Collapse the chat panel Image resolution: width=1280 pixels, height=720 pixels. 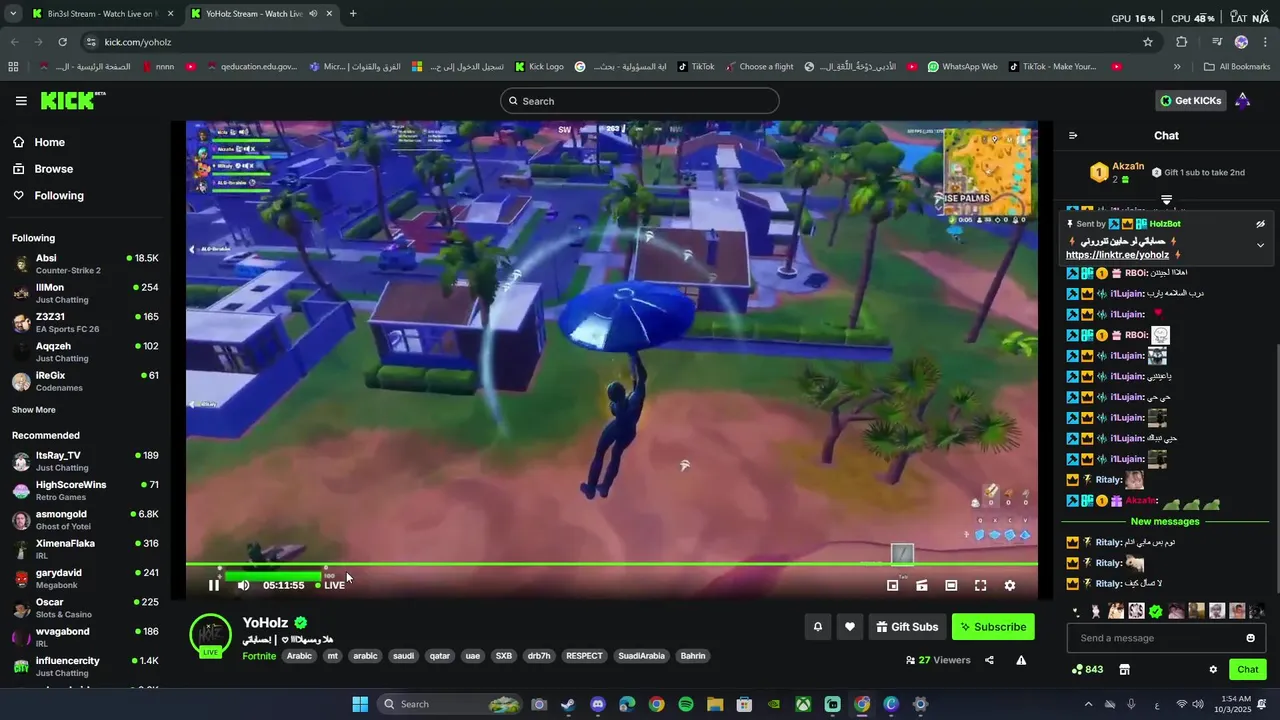pyautogui.click(x=1073, y=136)
